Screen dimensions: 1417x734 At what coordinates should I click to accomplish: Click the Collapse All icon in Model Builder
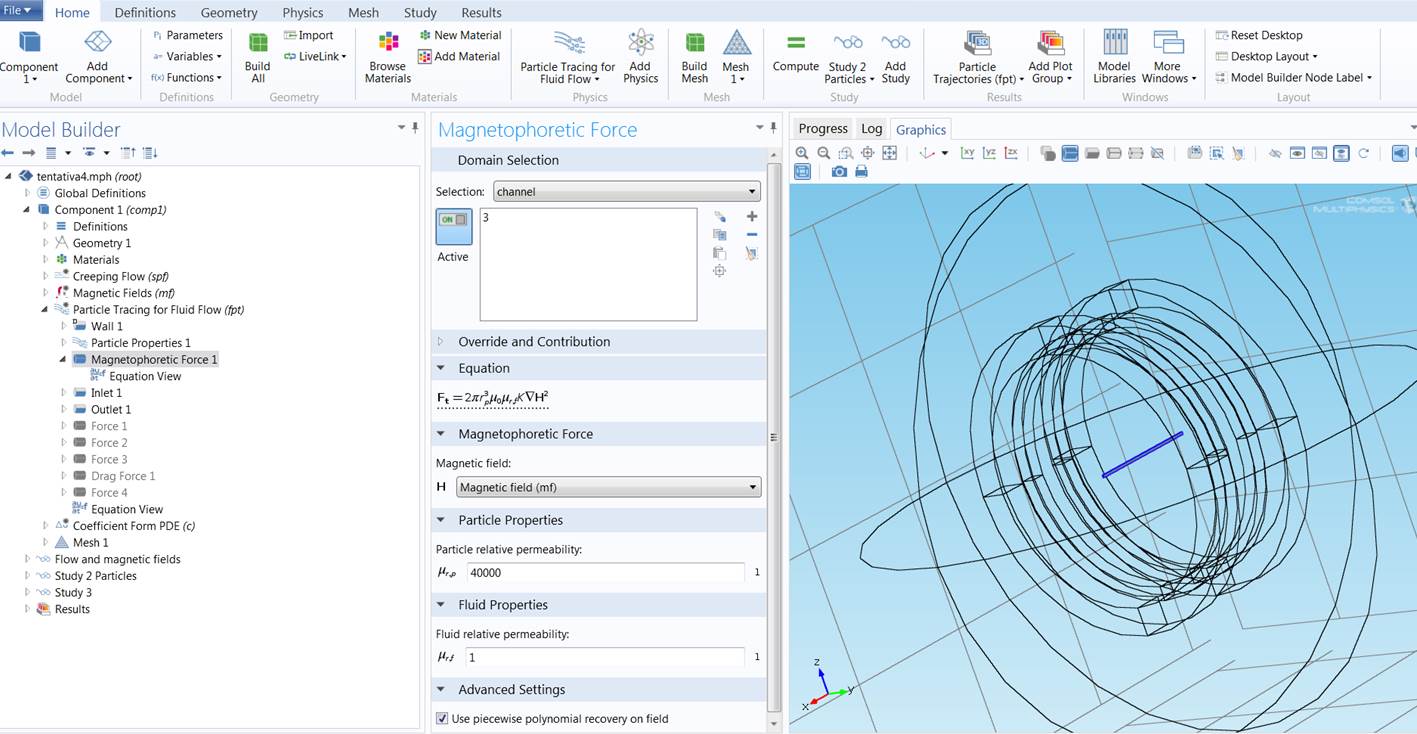127,153
